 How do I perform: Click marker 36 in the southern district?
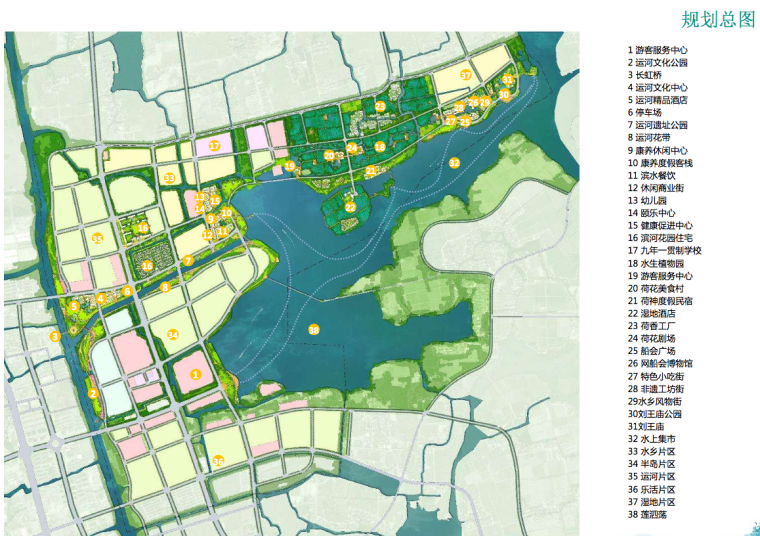218,460
